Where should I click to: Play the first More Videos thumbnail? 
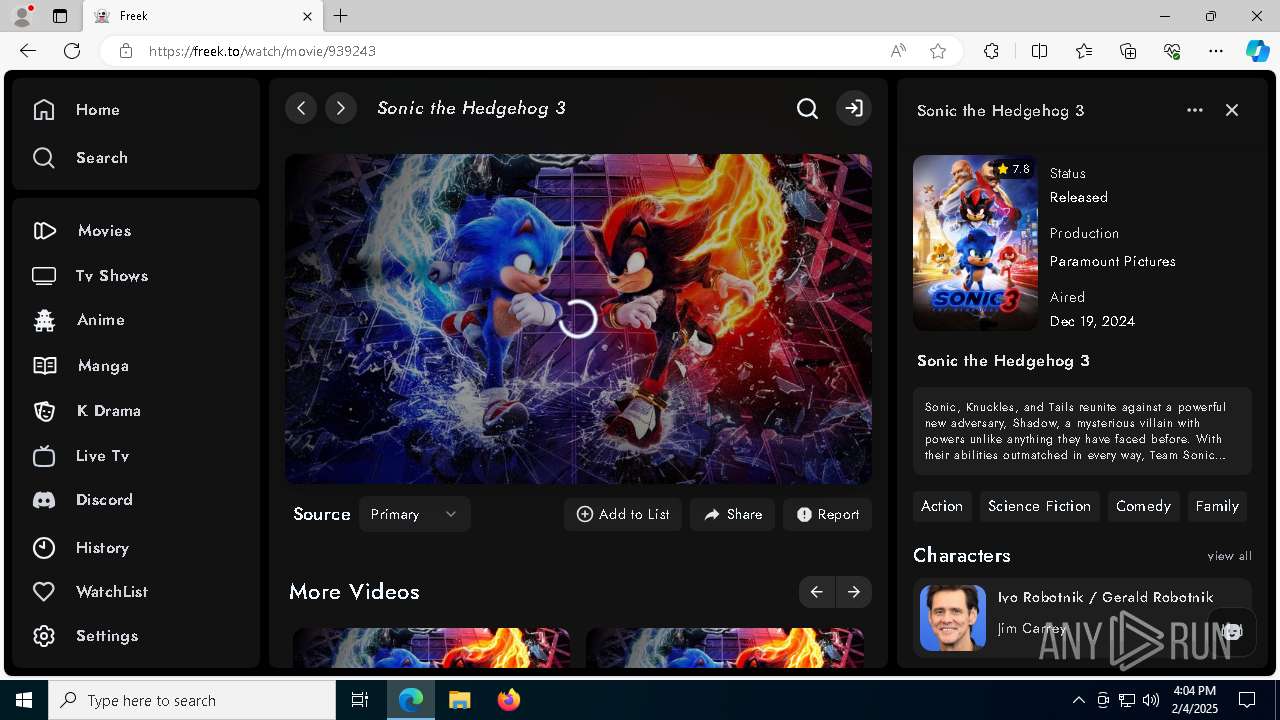(432, 648)
